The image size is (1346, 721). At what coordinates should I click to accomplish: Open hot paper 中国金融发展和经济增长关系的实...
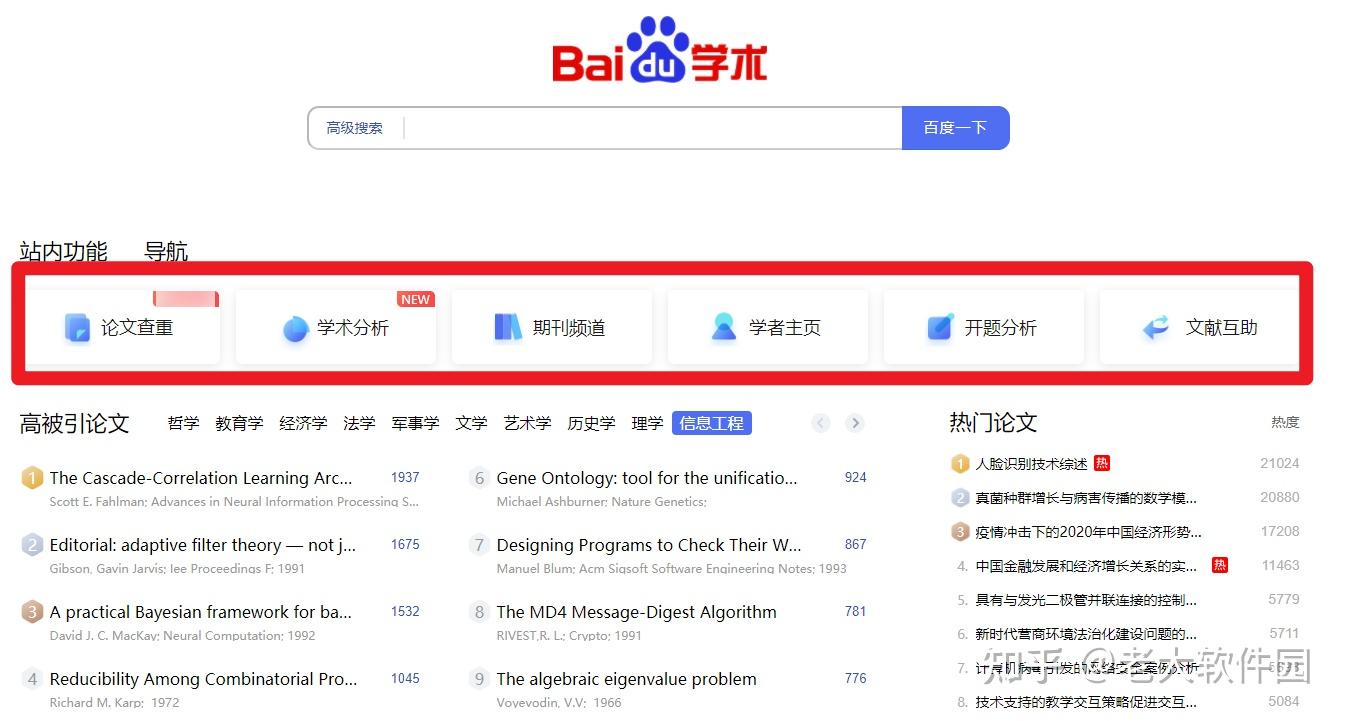click(1086, 566)
